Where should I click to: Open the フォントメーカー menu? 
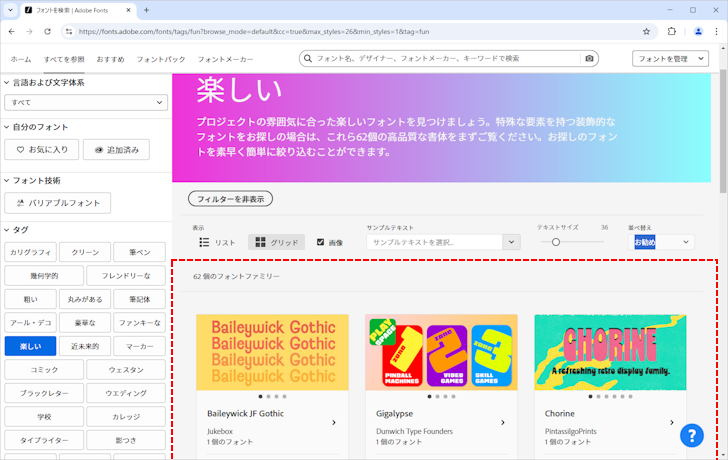click(225, 59)
